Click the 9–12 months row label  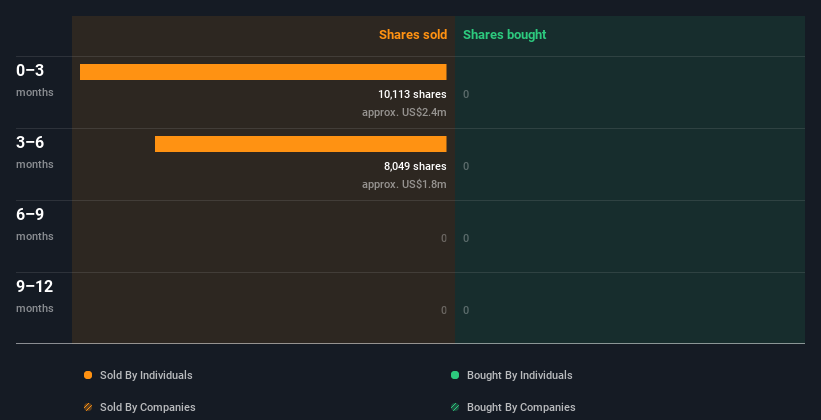(x=35, y=296)
